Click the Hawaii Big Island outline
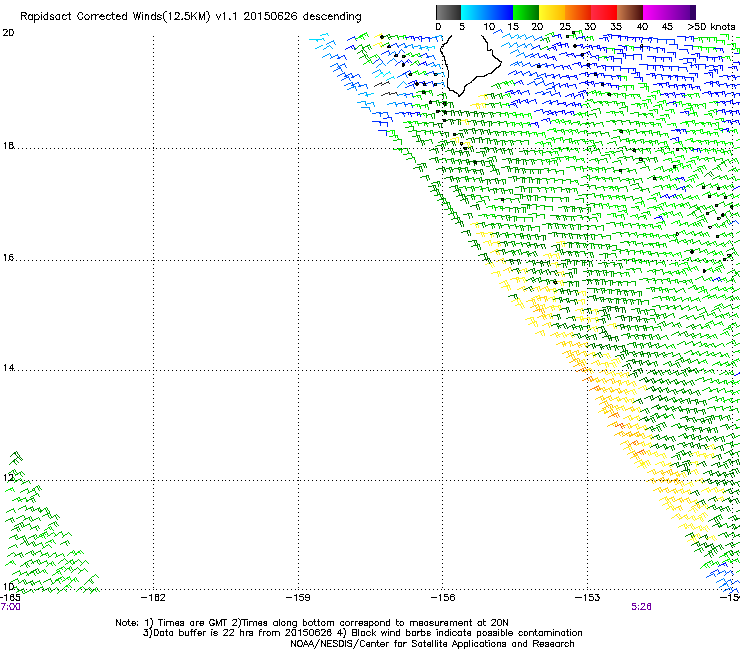 [470, 64]
